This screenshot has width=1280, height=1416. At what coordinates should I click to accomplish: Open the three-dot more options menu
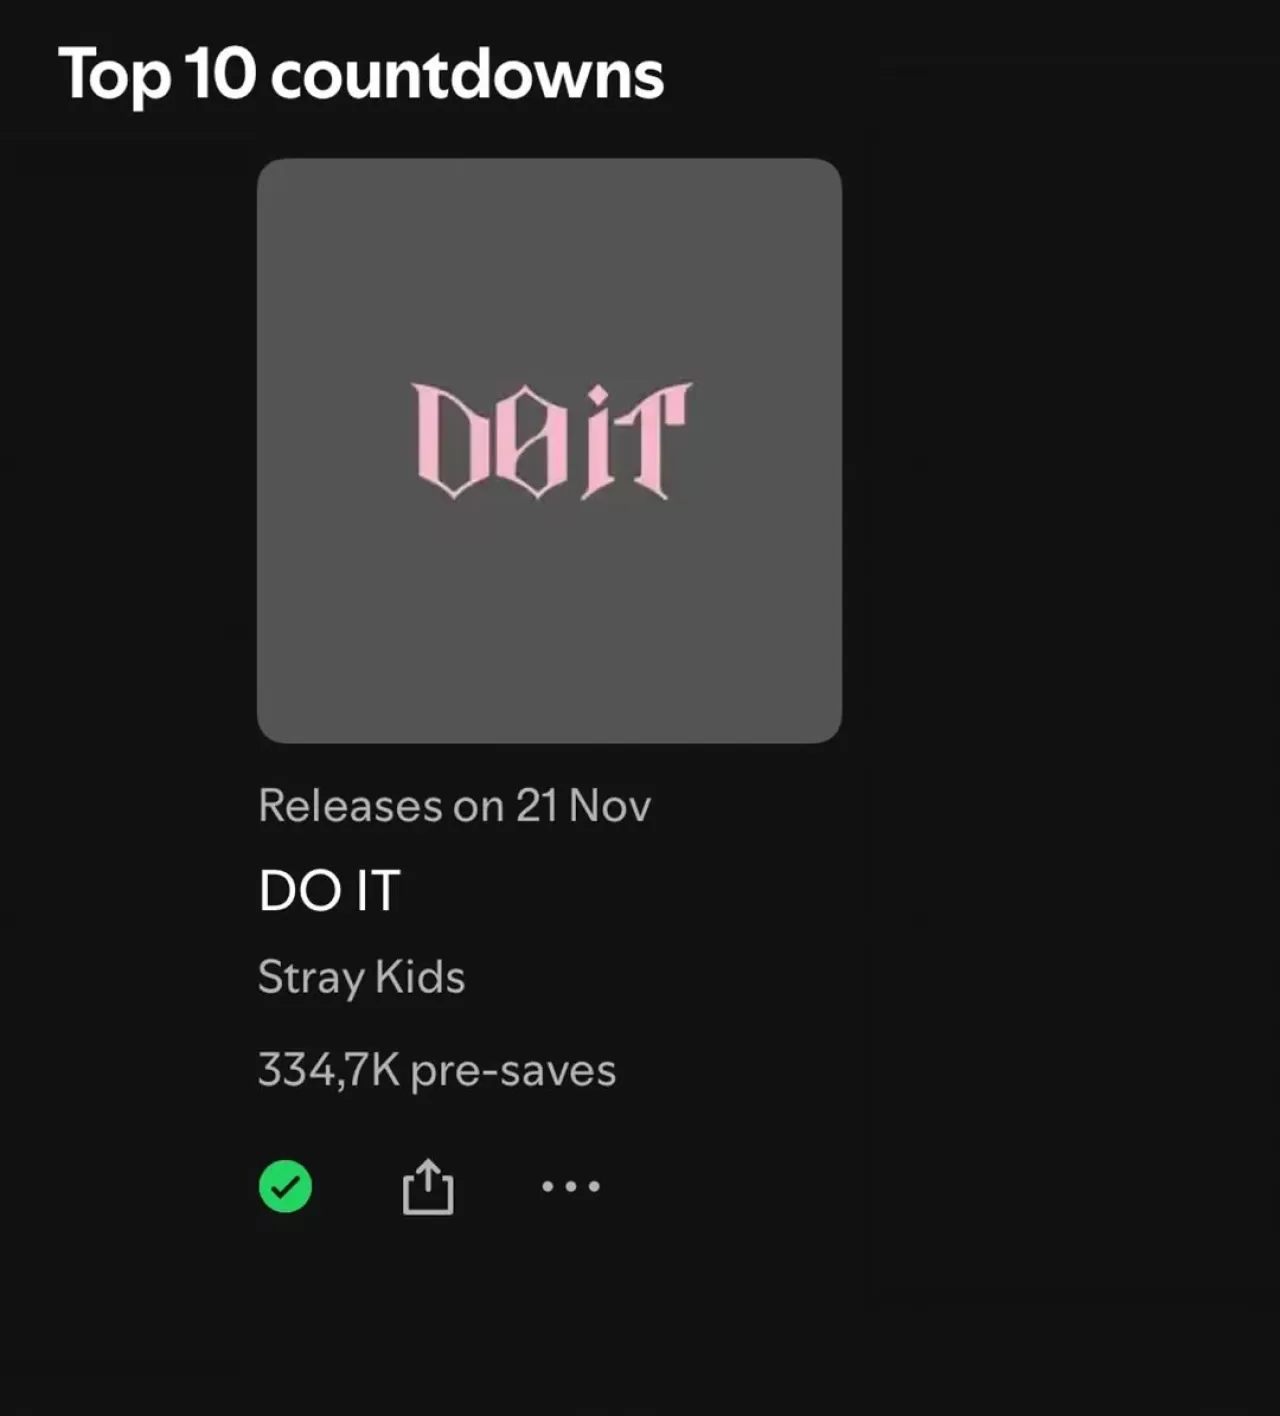(x=570, y=1186)
